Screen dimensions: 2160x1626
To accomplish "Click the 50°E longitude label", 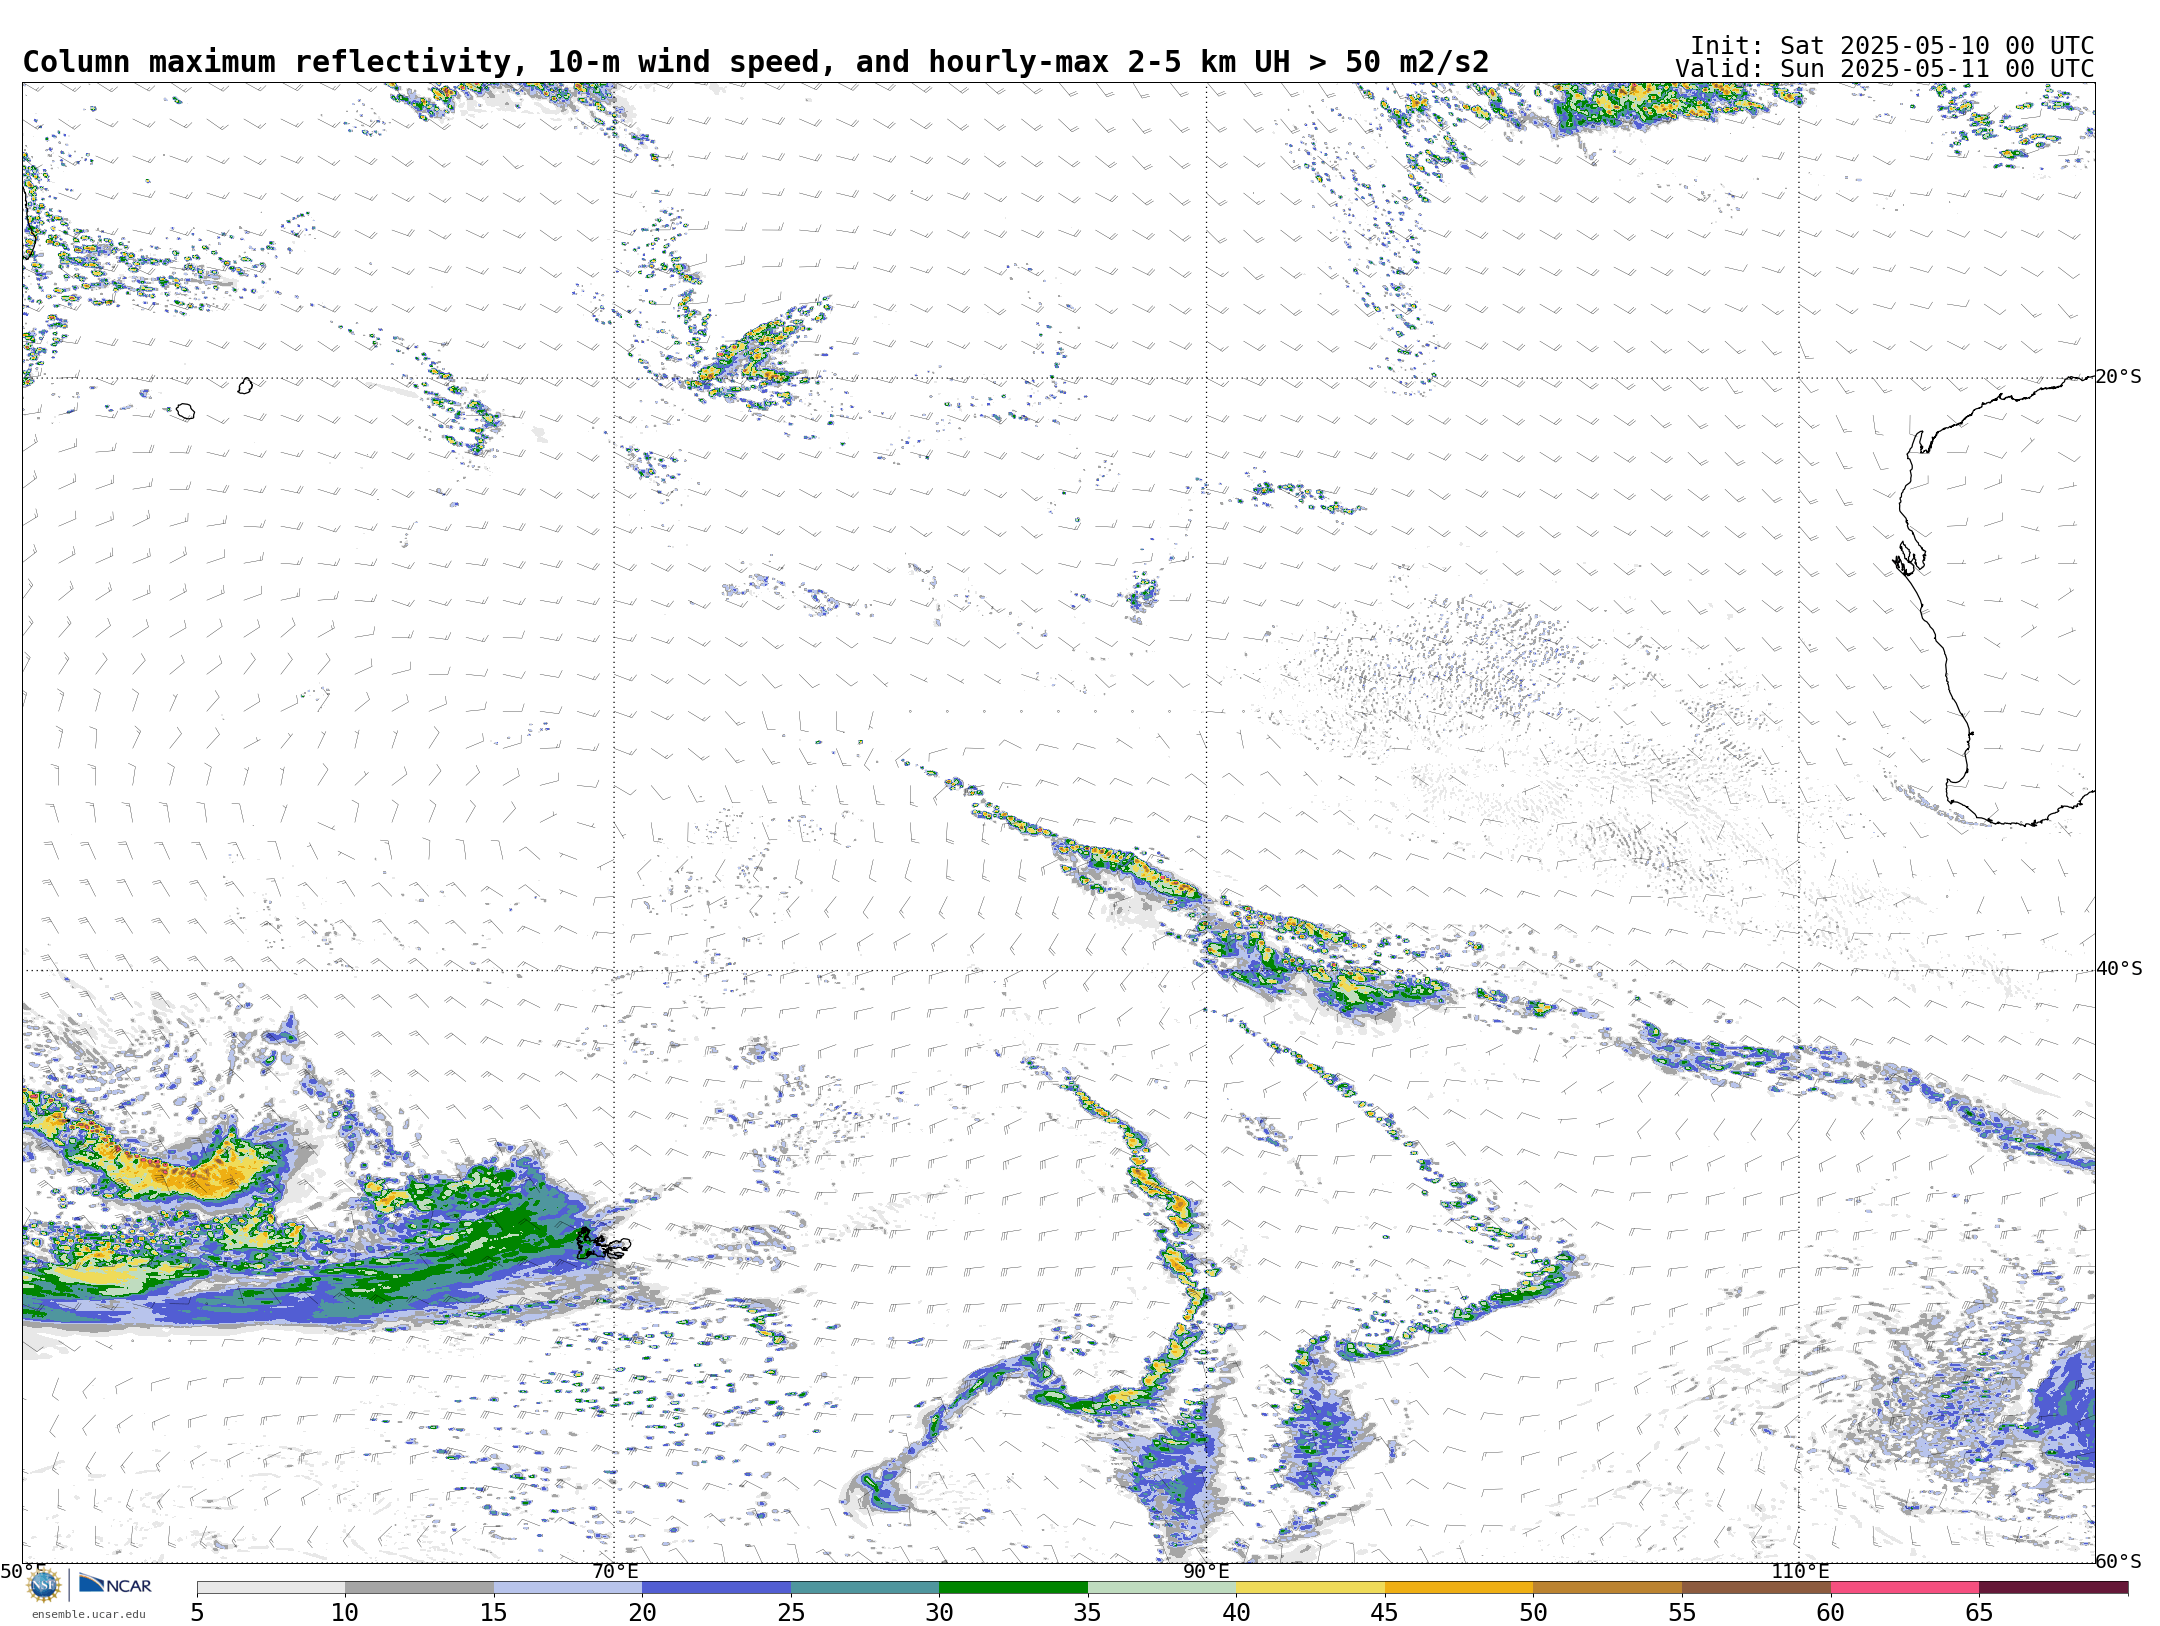I will coord(23,1572).
